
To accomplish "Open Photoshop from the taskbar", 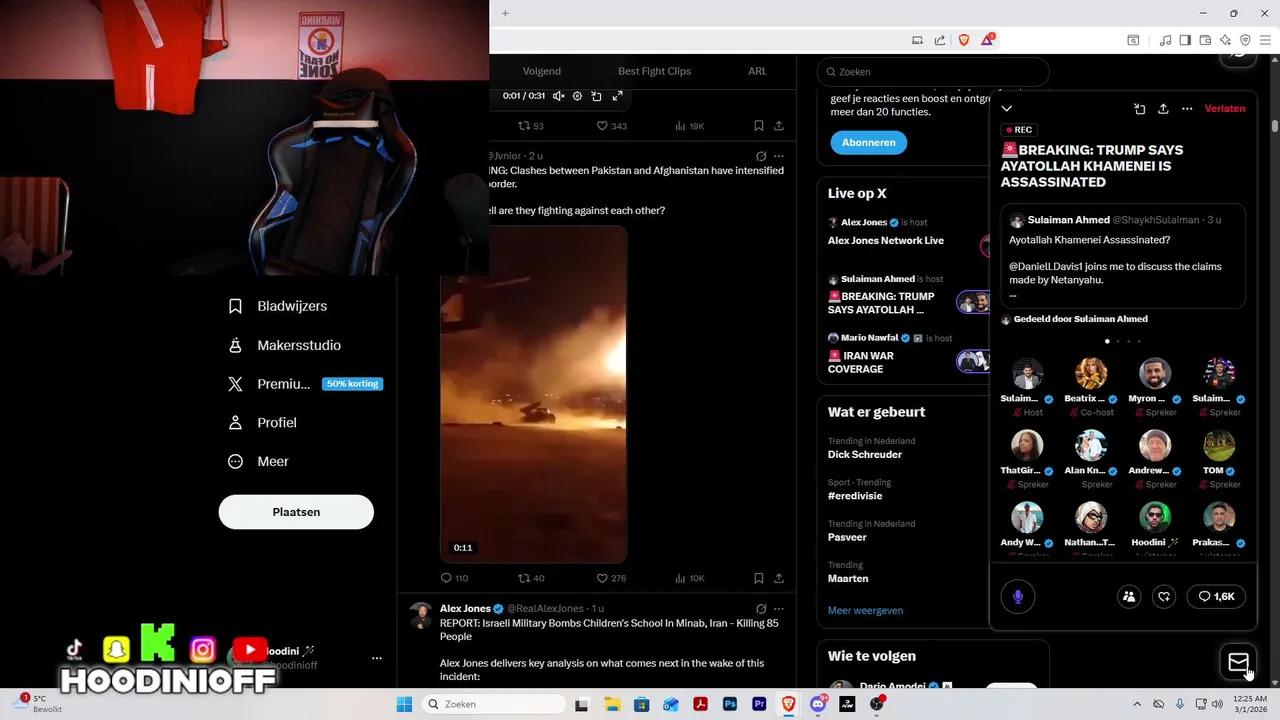I will click(x=730, y=704).
